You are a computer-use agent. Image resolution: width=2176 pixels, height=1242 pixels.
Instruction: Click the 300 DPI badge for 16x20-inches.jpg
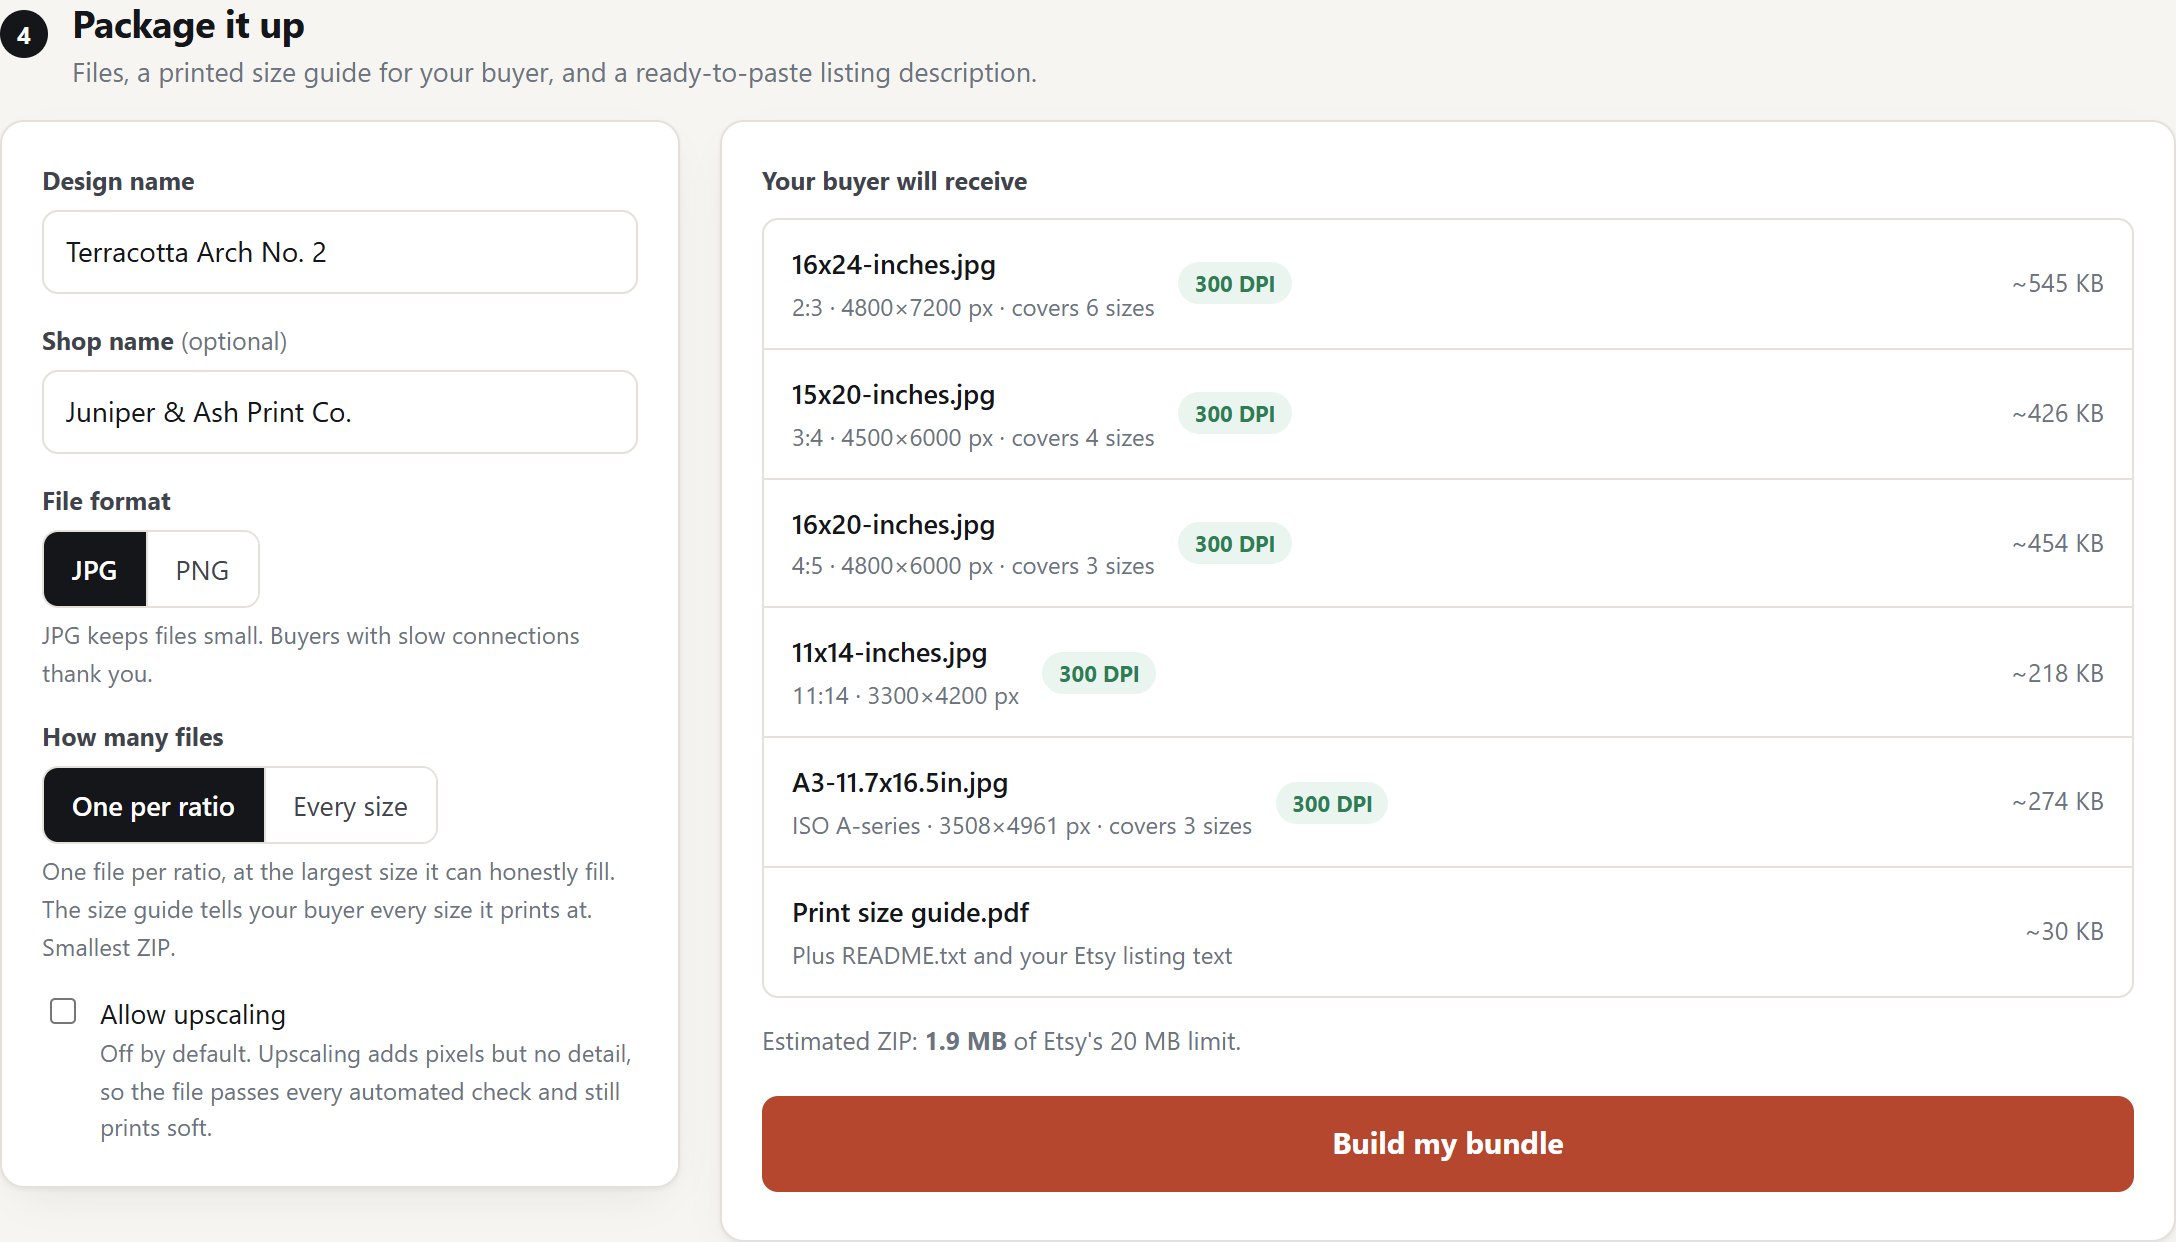tap(1235, 544)
